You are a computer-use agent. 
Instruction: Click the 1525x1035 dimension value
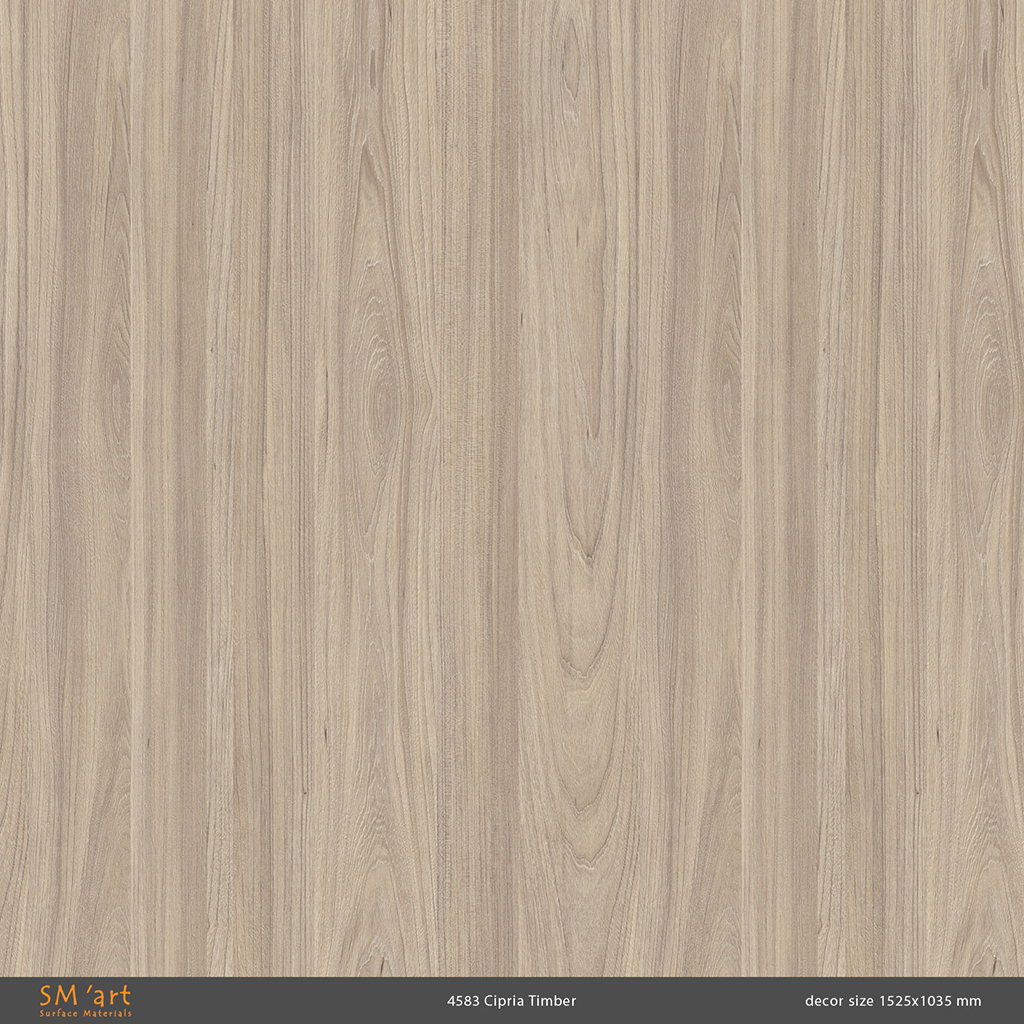917,1001
